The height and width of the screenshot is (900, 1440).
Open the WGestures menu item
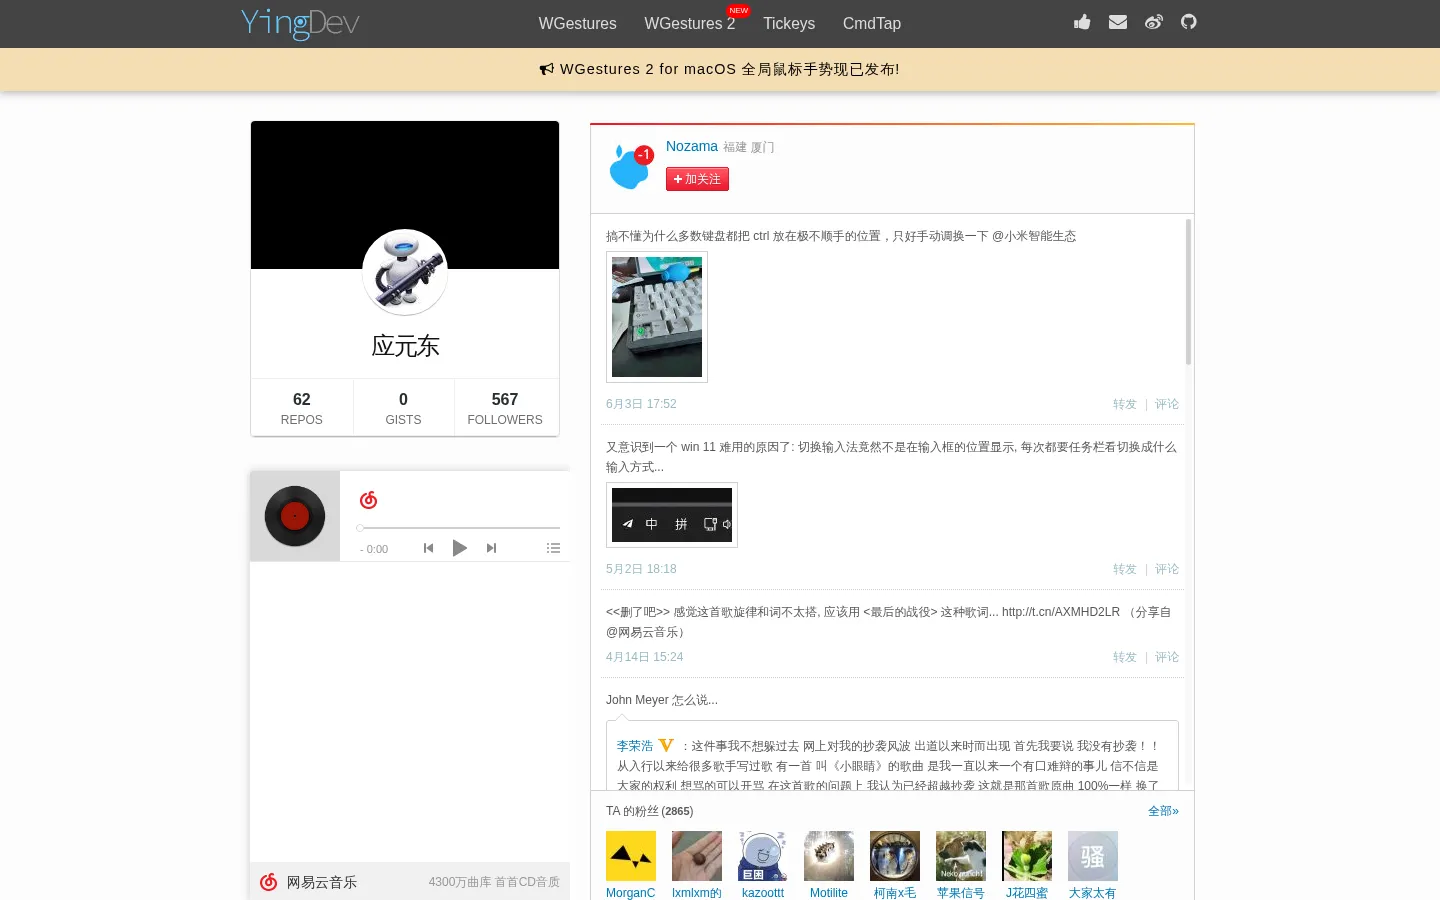577,23
